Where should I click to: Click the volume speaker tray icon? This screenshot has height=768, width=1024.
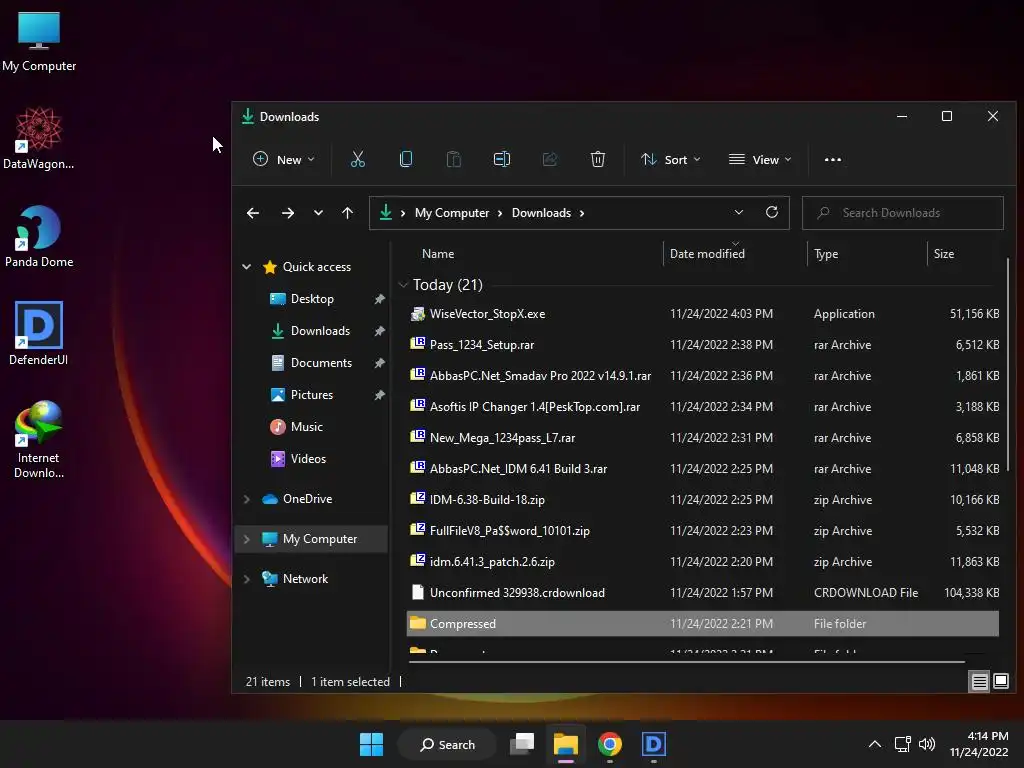pos(927,744)
